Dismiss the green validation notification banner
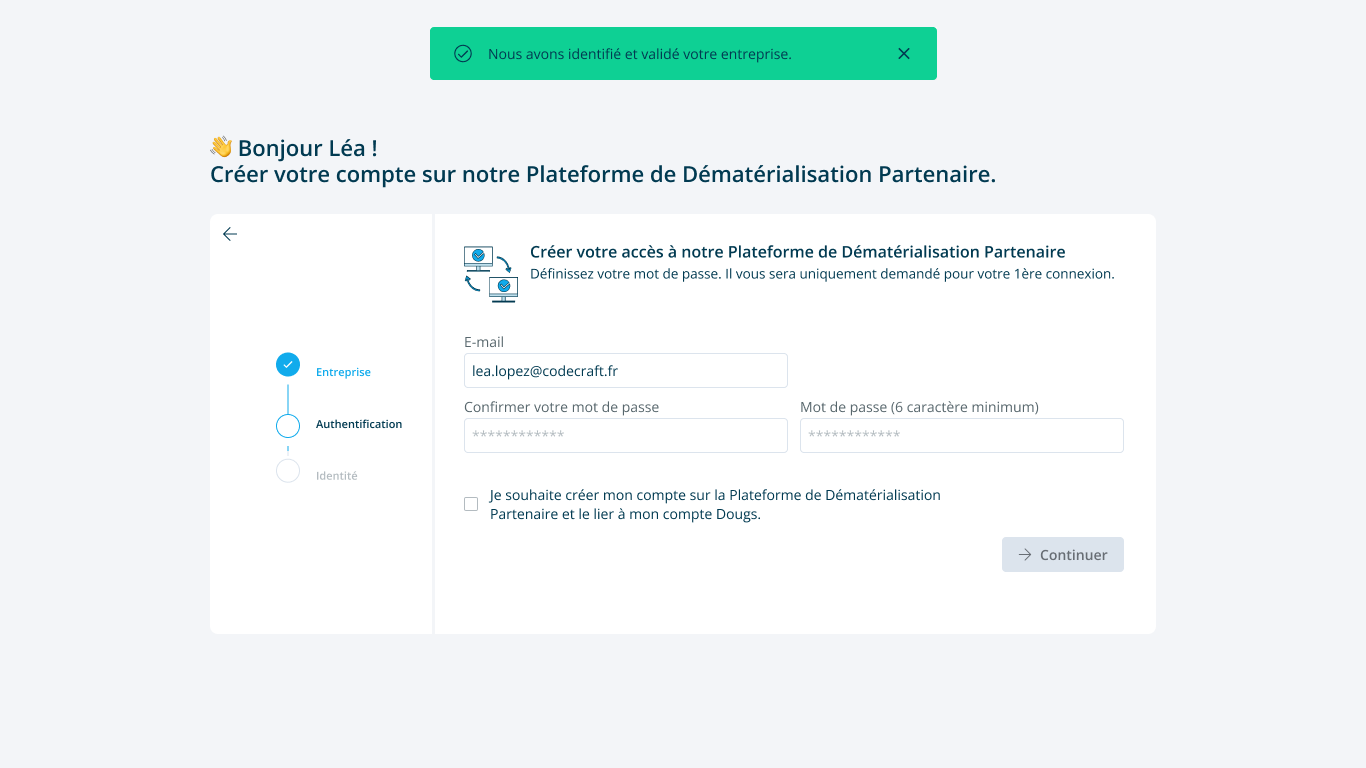Viewport: 1366px width, 768px height. tap(904, 54)
